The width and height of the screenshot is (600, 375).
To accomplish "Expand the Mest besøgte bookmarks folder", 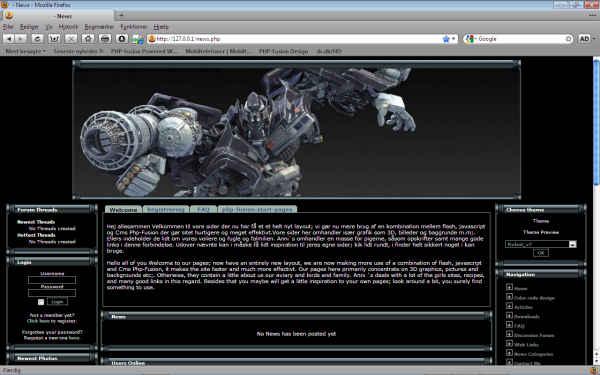I will pyautogui.click(x=26, y=51).
